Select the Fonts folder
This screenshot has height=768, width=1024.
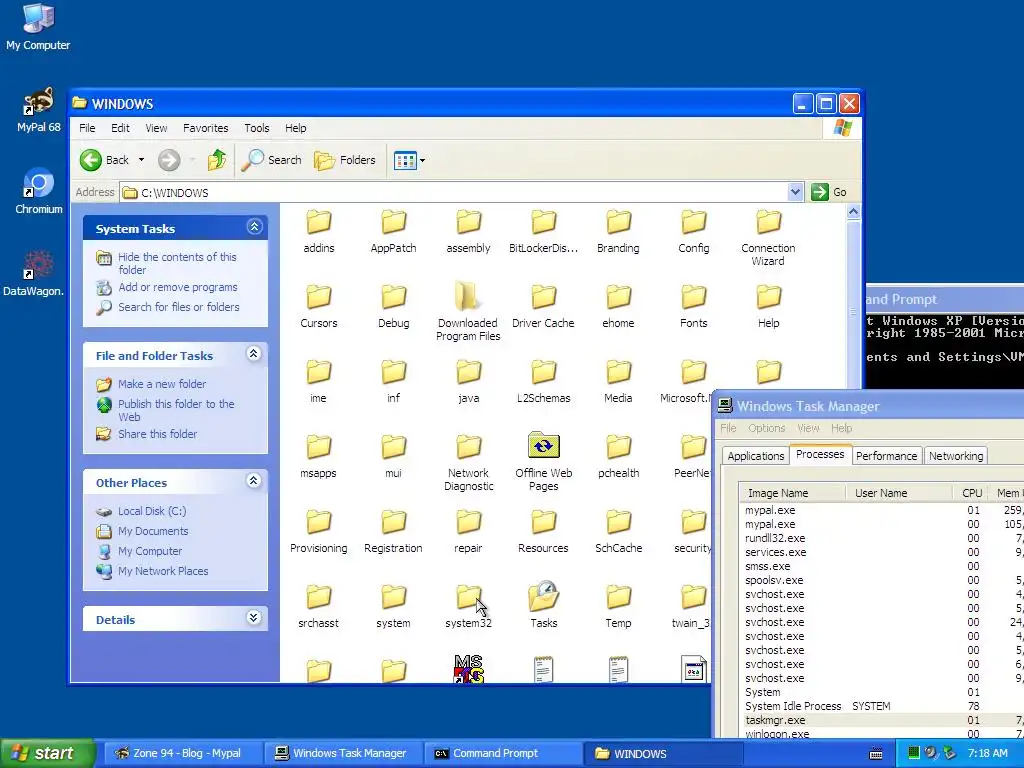click(693, 307)
